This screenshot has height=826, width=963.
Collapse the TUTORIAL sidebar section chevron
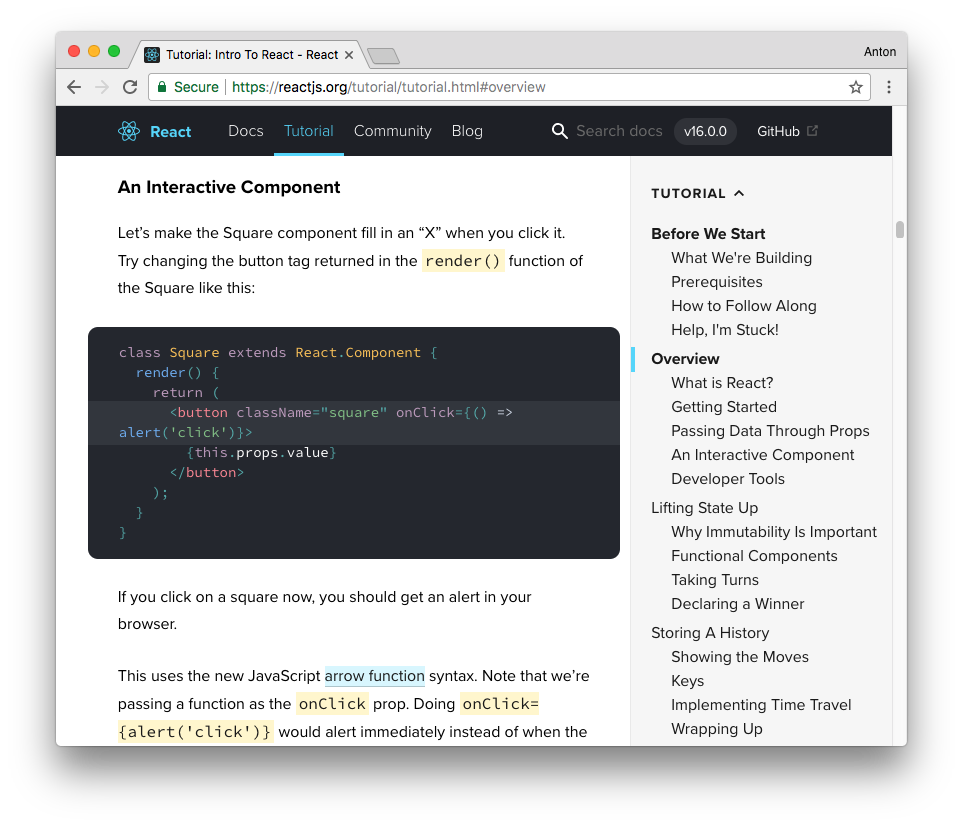(739, 193)
